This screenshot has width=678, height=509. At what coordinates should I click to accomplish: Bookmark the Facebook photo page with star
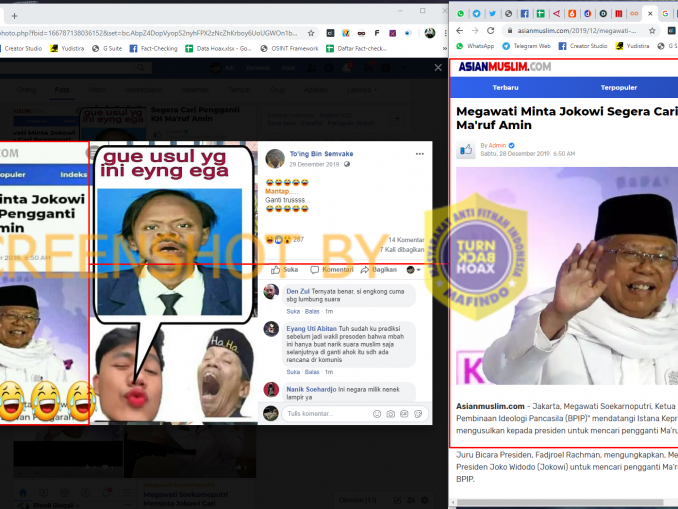310,33
